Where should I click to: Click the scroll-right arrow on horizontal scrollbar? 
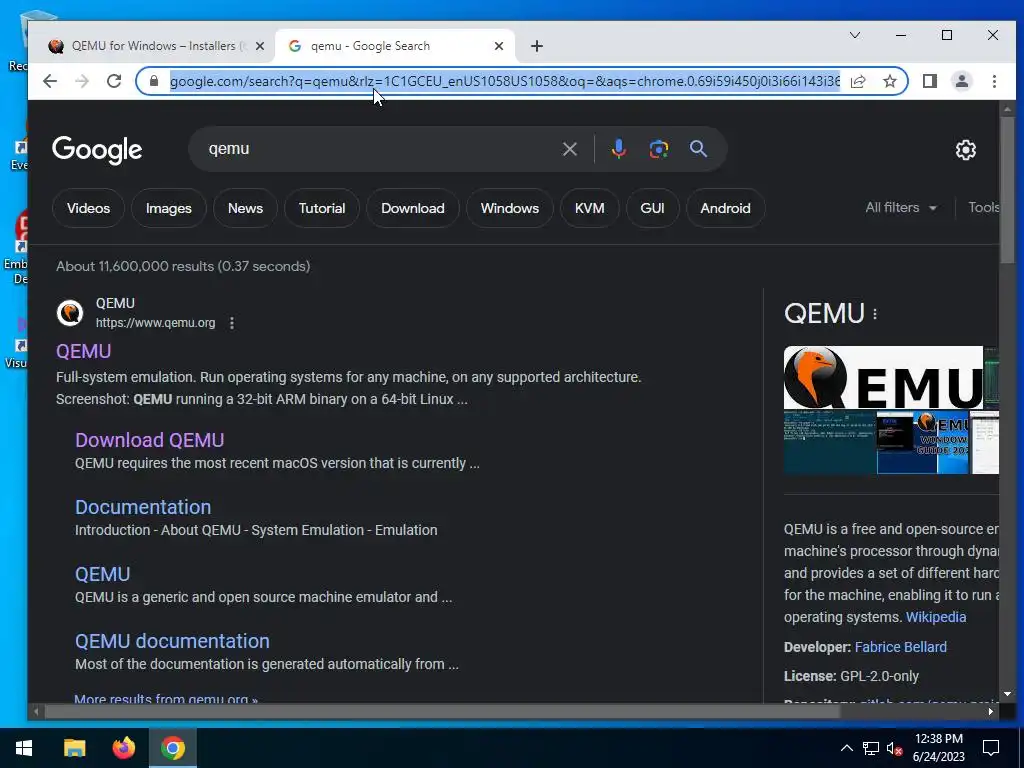coord(991,711)
